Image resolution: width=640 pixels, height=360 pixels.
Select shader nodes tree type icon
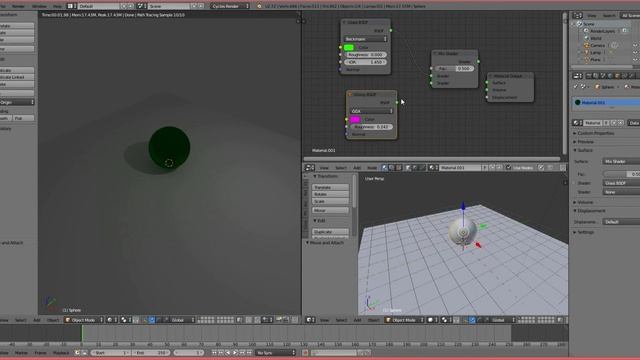point(384,168)
